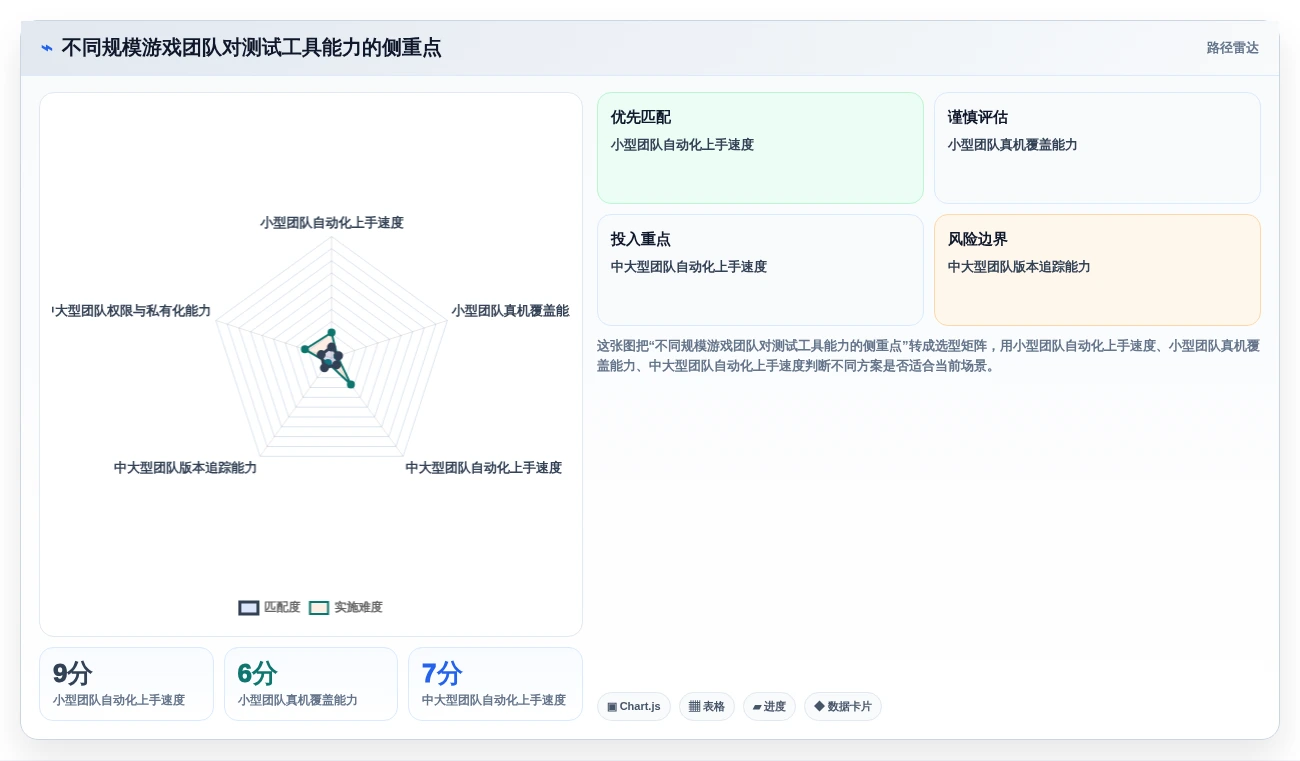Image resolution: width=1300 pixels, height=761 pixels.
Task: Click radar axis label 大型团队权限与私有化能力
Action: pyautogui.click(x=132, y=311)
